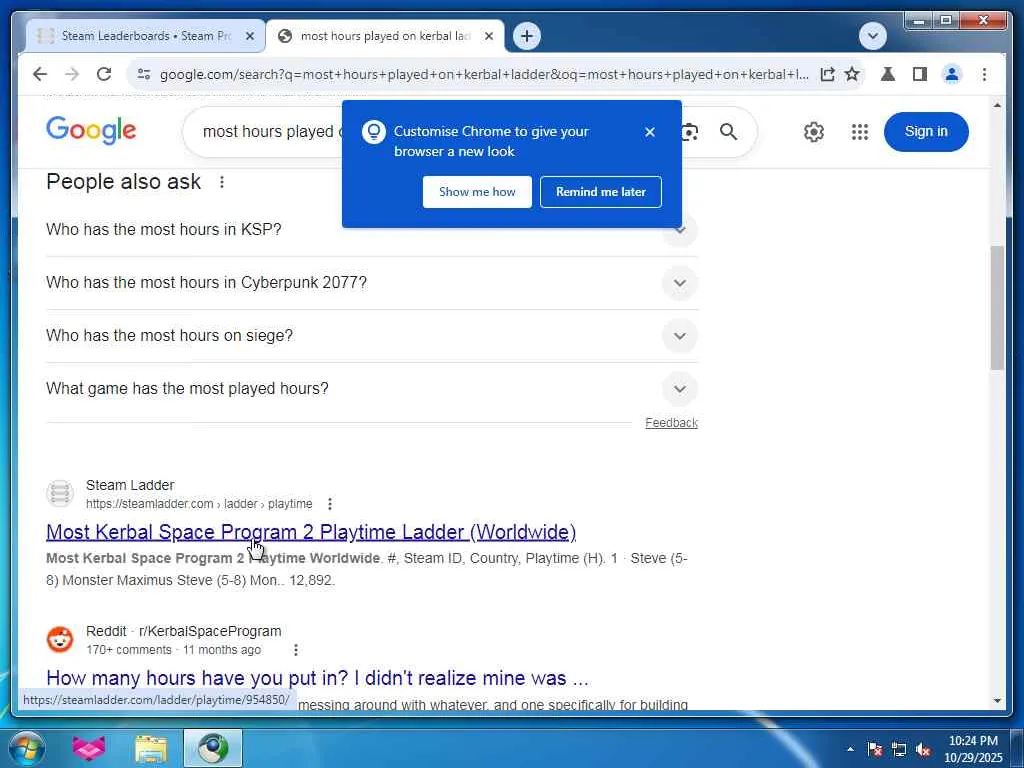1024x768 pixels.
Task: Open a new tab with plus button
Action: coord(527,36)
